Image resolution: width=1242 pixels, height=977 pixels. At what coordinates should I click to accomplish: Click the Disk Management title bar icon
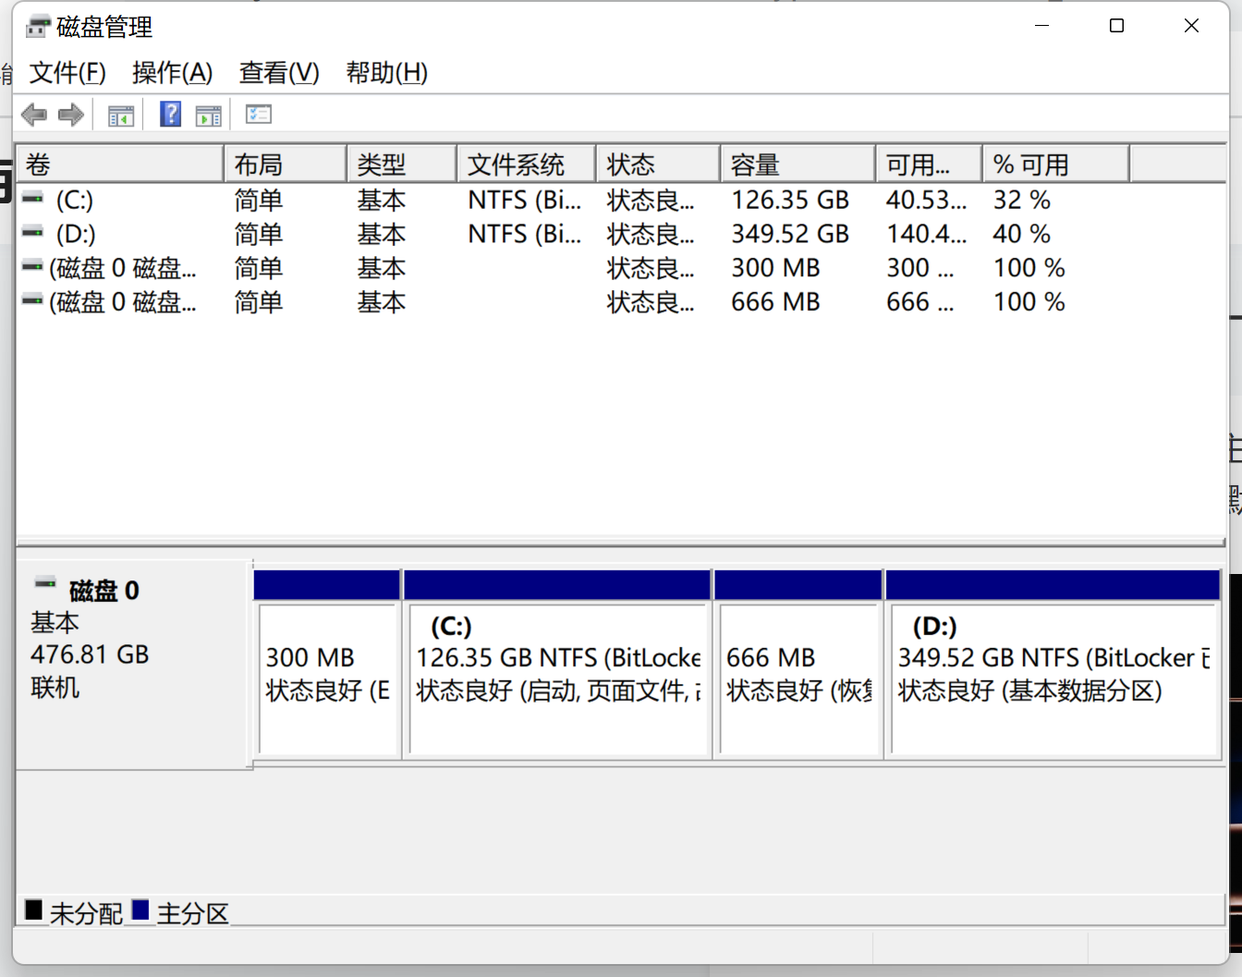tap(38, 26)
